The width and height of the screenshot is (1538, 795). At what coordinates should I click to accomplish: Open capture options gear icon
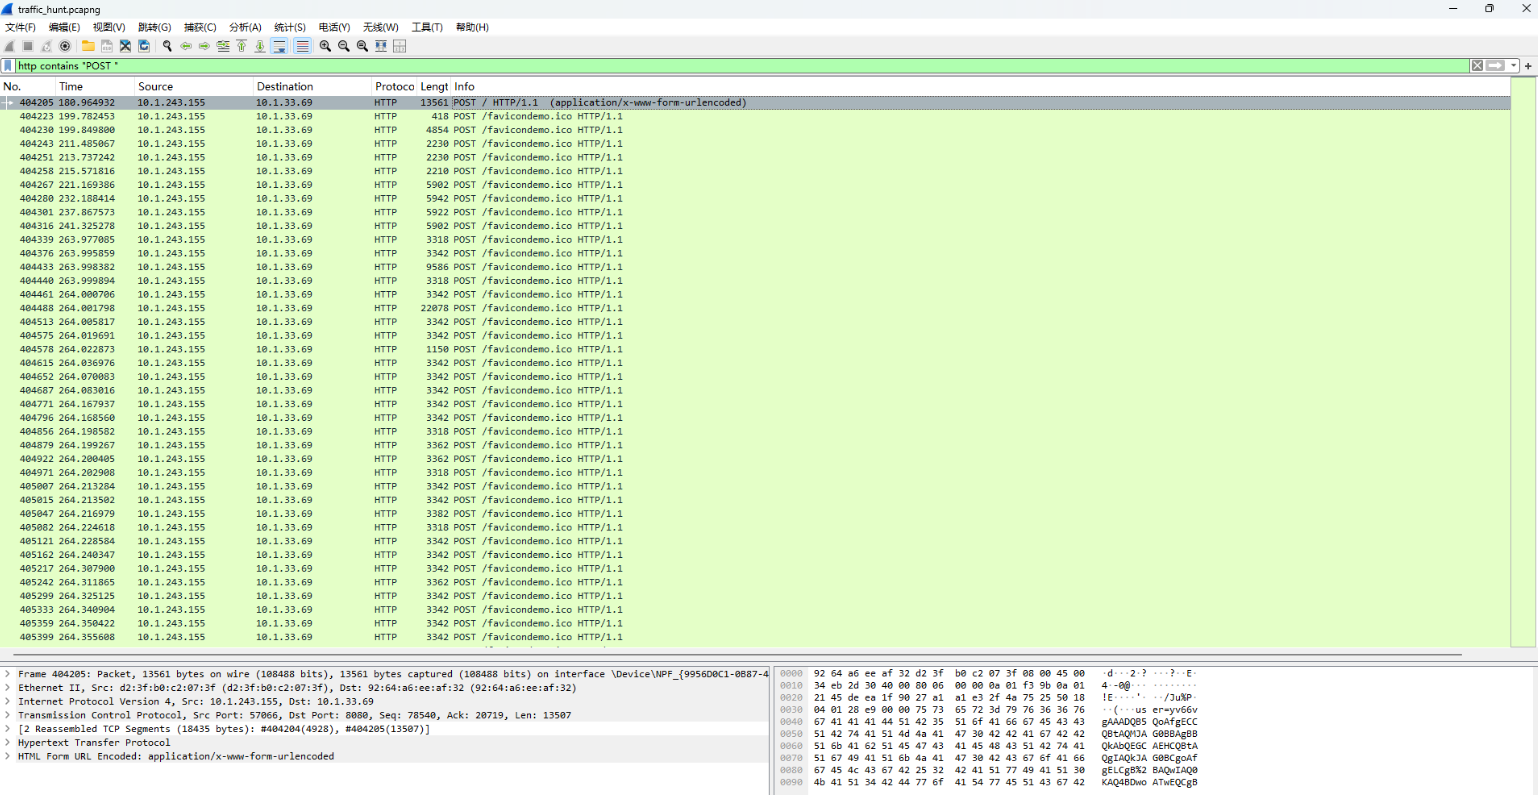click(x=65, y=46)
